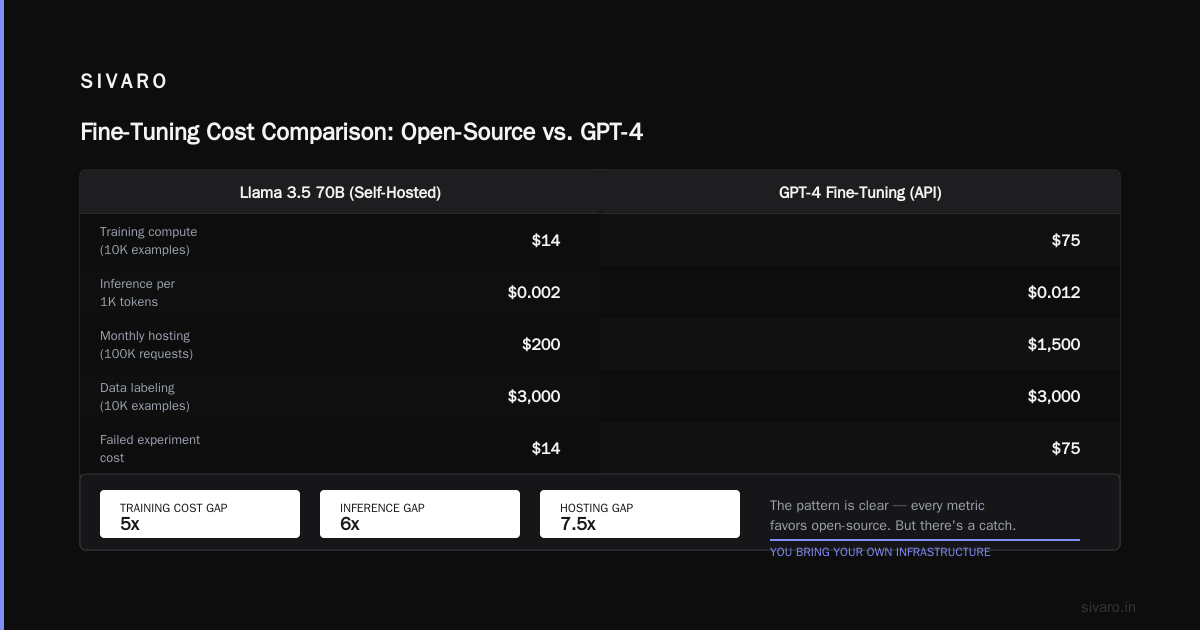
Task: Click the $0.002 inference value
Action: coord(534,292)
